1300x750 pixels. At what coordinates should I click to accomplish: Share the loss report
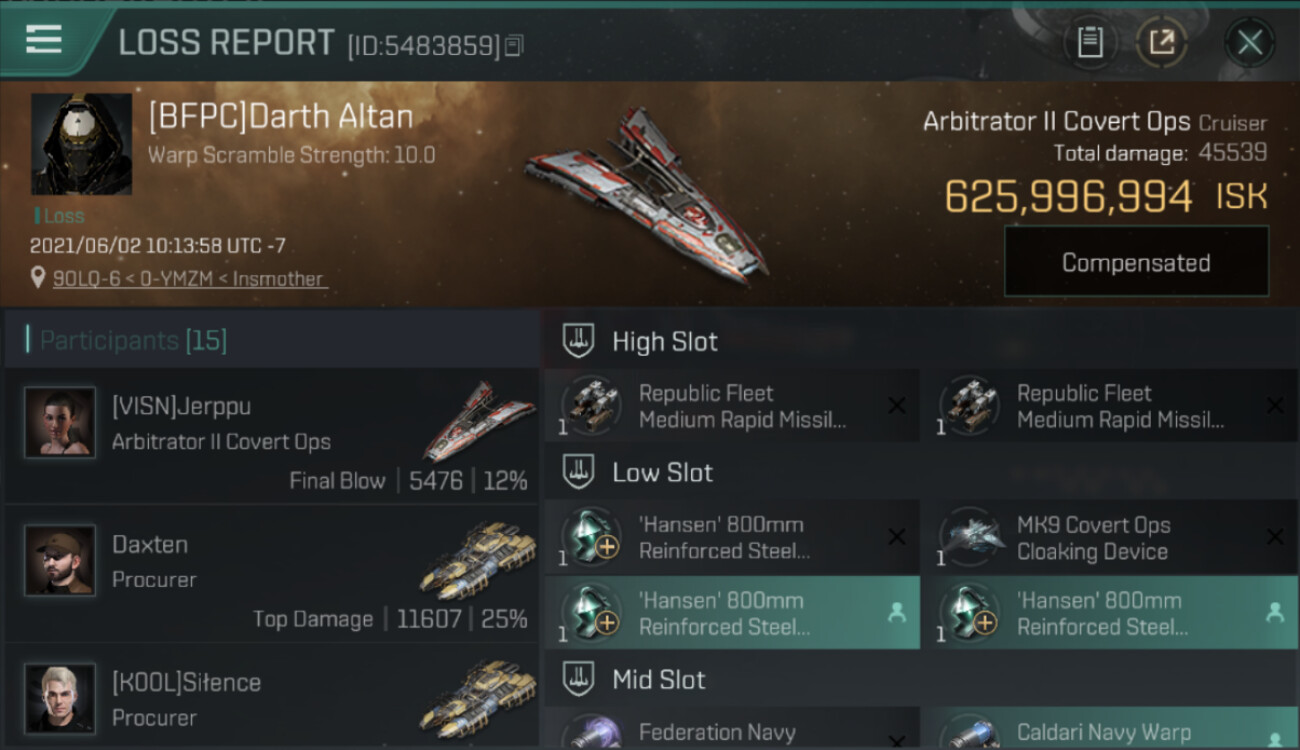[1162, 43]
